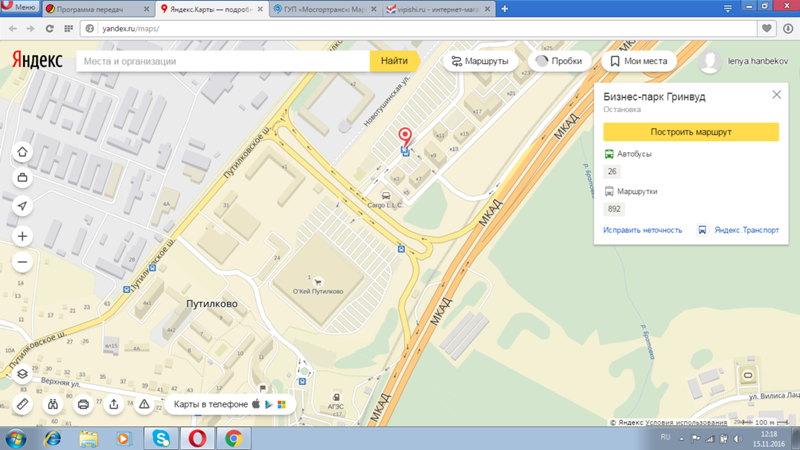Click the Яндекс logo
The height and width of the screenshot is (450, 800).
click(x=37, y=61)
